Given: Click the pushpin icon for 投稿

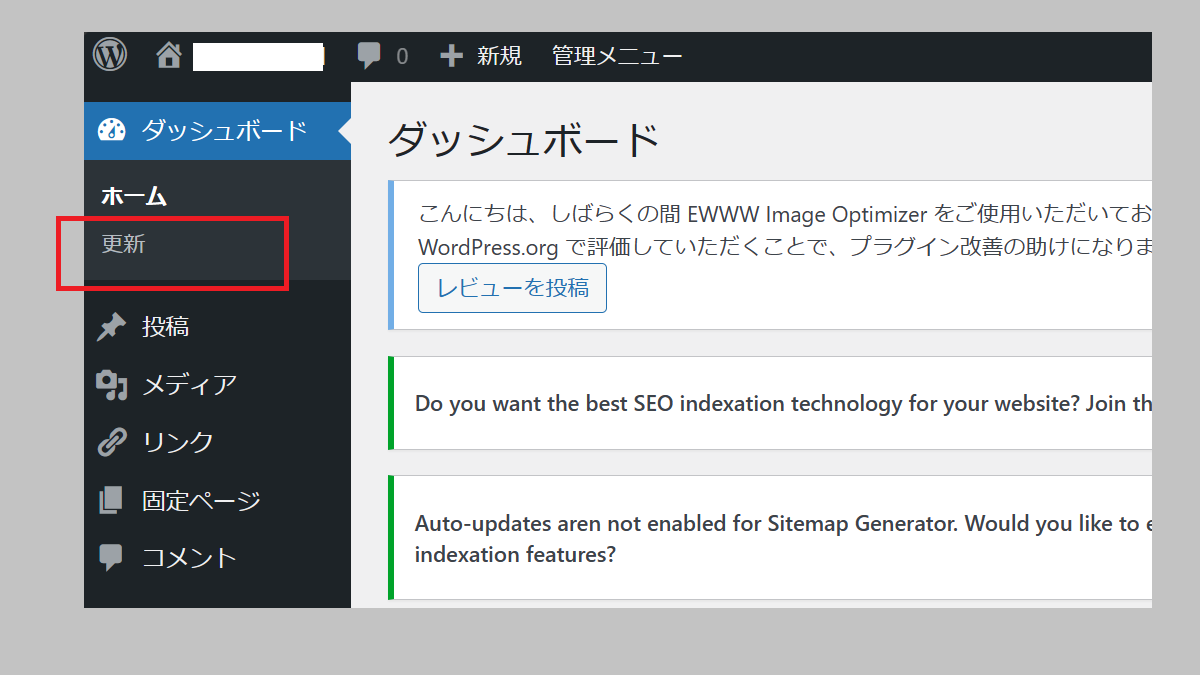Looking at the screenshot, I should [111, 327].
